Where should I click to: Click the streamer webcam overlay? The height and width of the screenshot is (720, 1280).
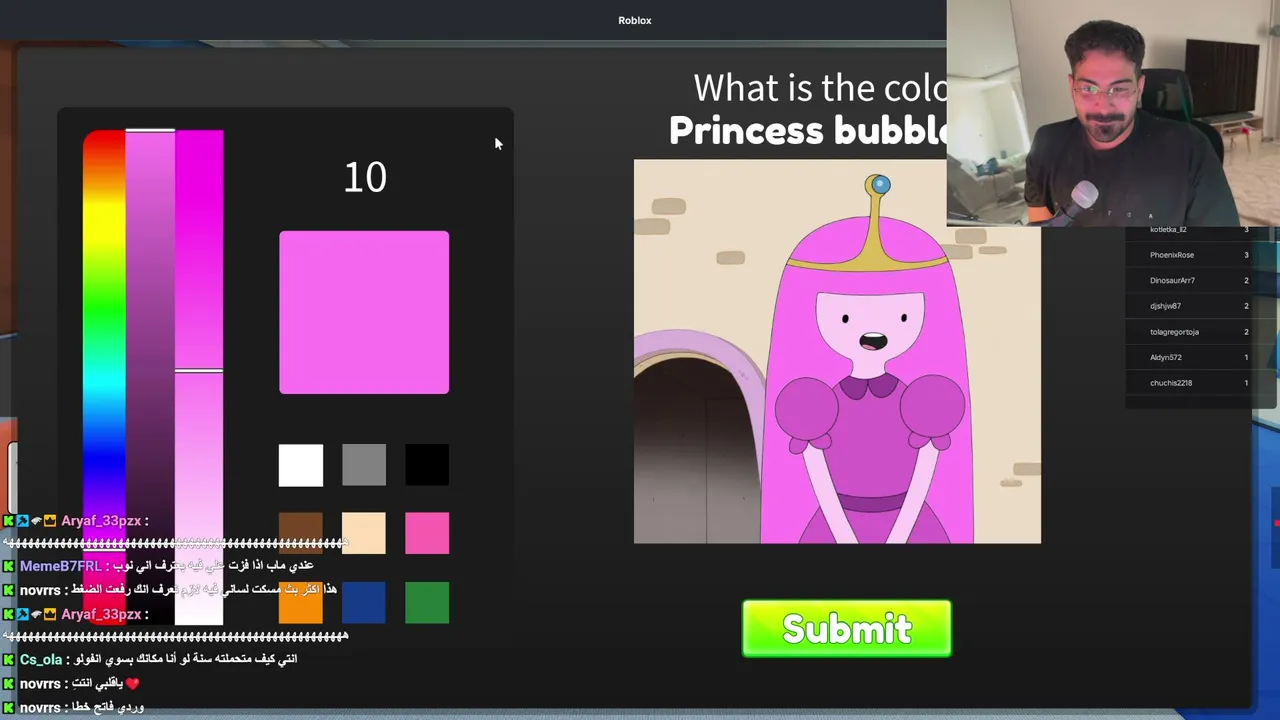pos(1113,113)
